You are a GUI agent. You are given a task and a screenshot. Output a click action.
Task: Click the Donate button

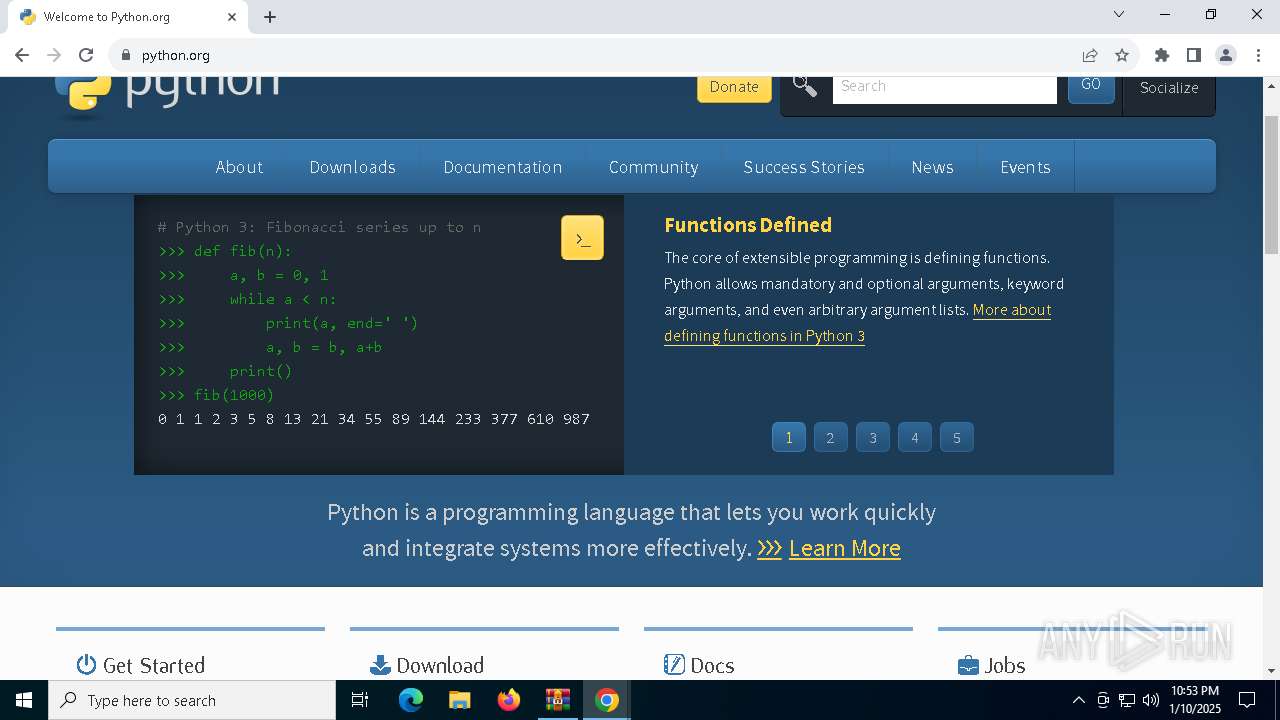point(734,87)
